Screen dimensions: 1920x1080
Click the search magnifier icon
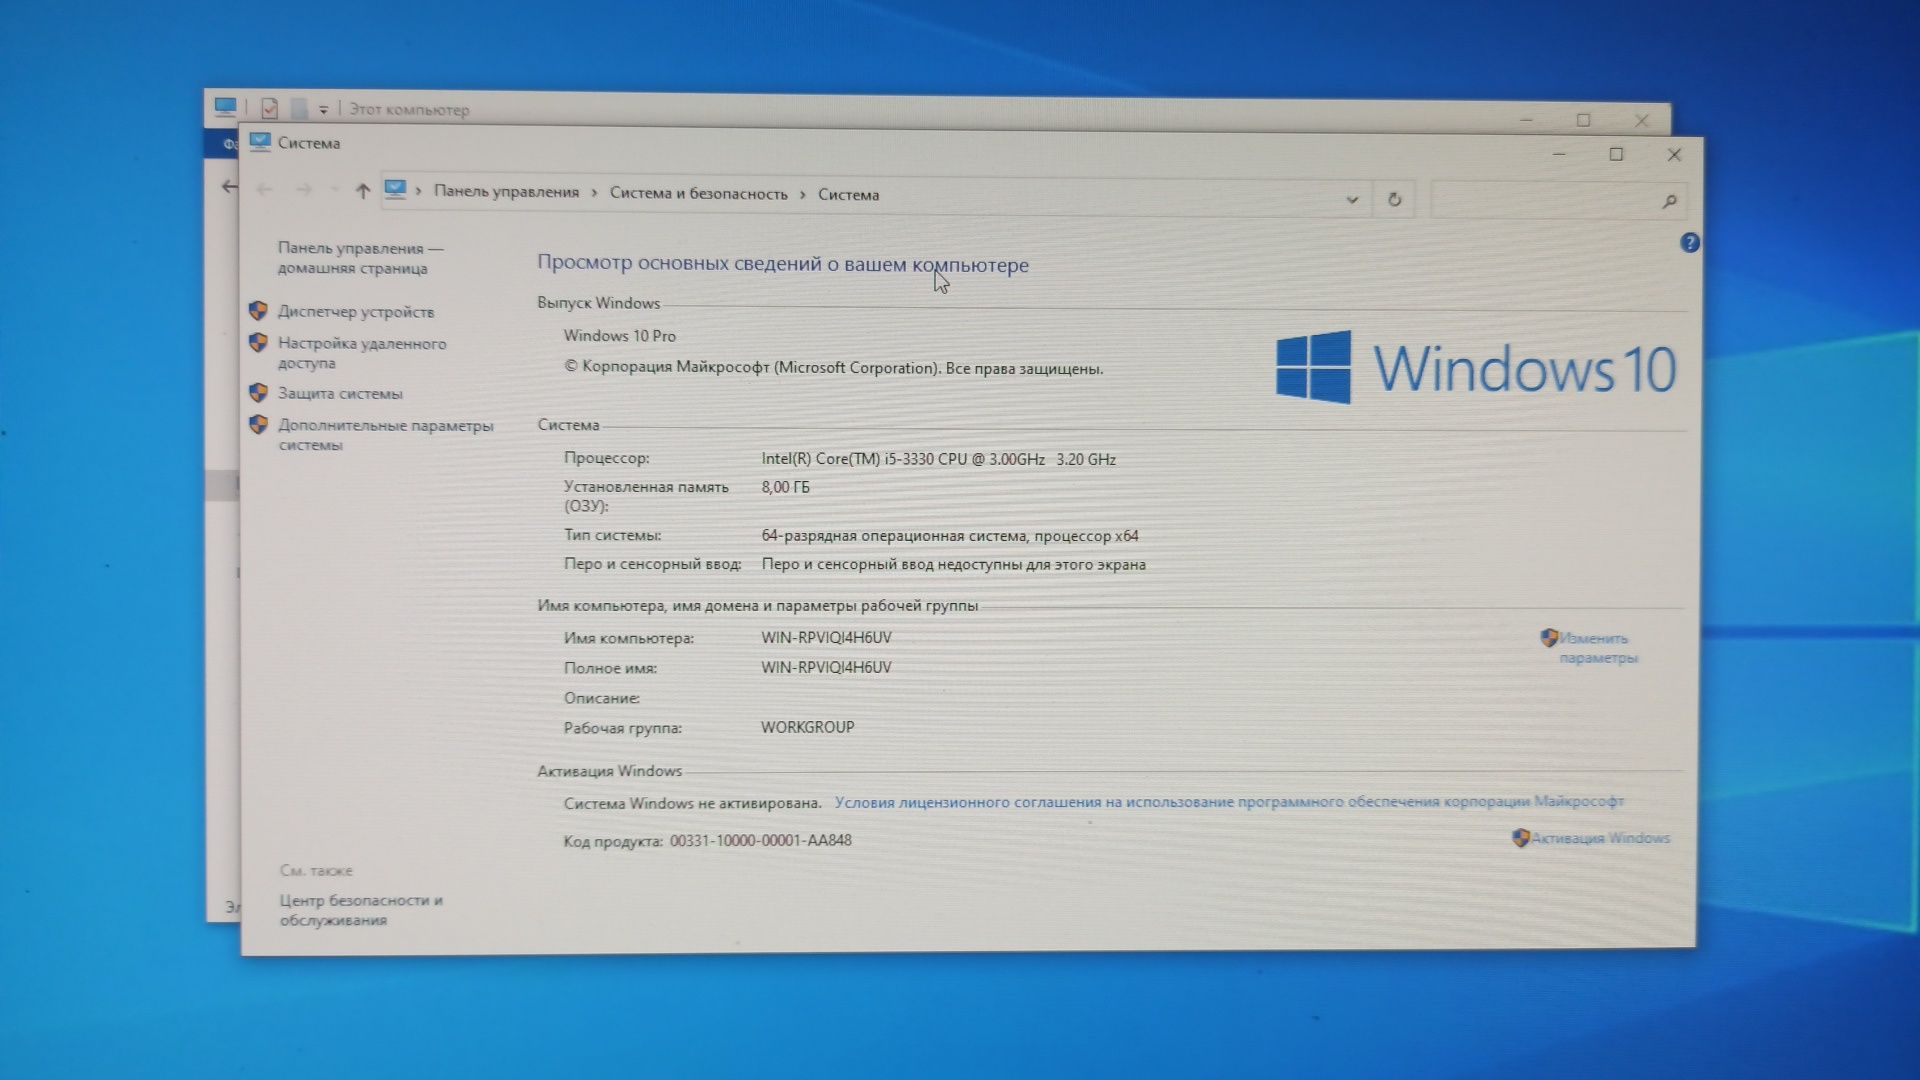click(1669, 201)
